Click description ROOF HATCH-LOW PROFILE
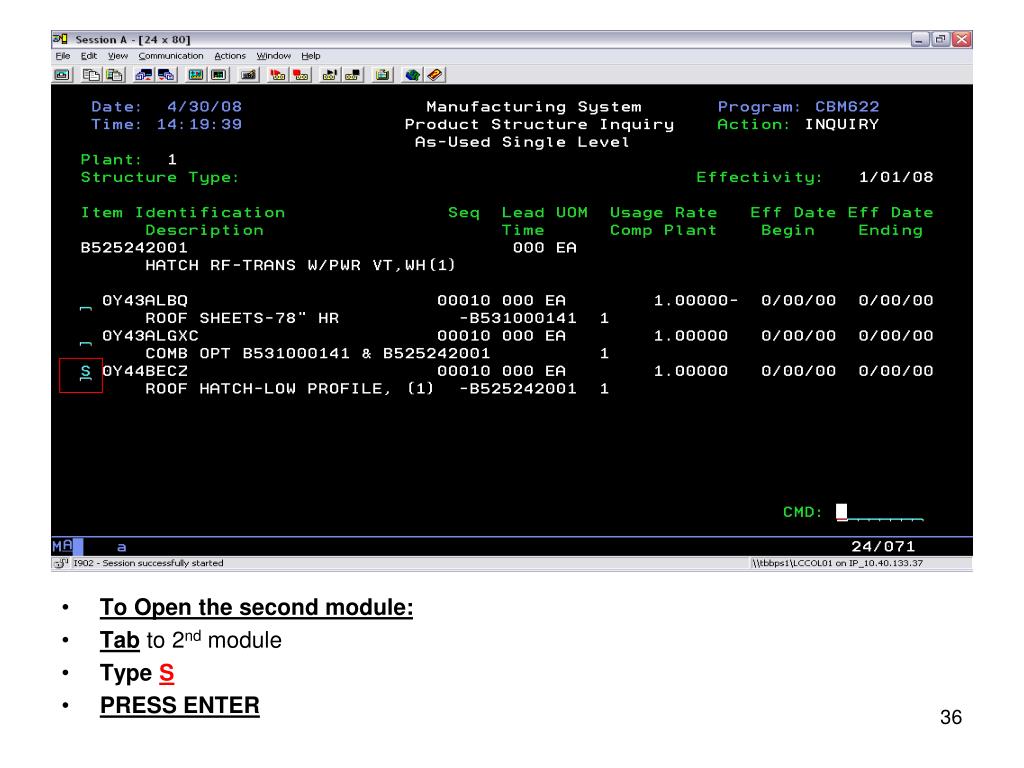The image size is (1024, 768). click(268, 389)
